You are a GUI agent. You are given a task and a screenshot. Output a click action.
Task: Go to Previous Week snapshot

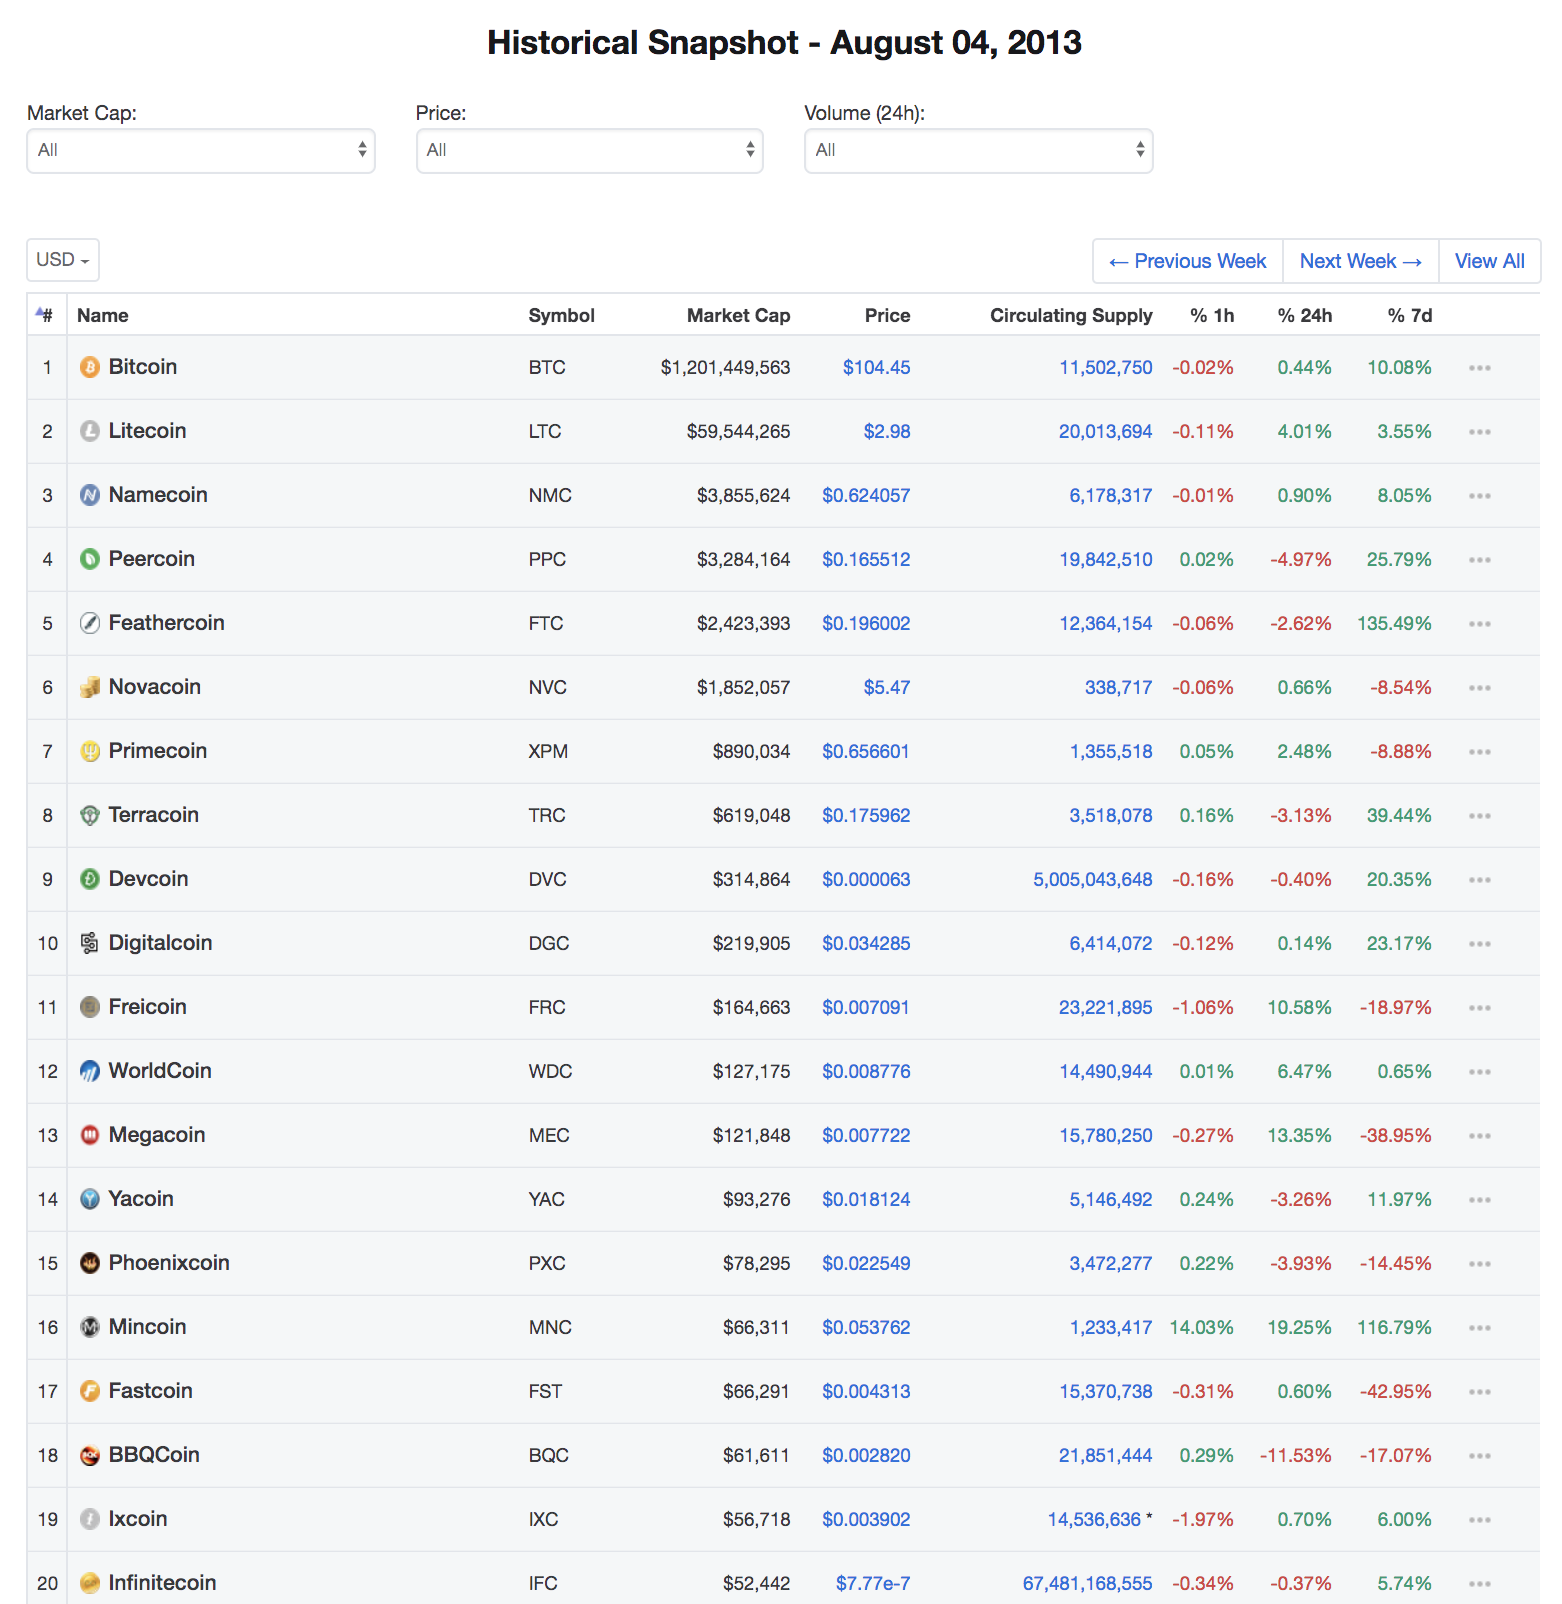tap(1188, 261)
